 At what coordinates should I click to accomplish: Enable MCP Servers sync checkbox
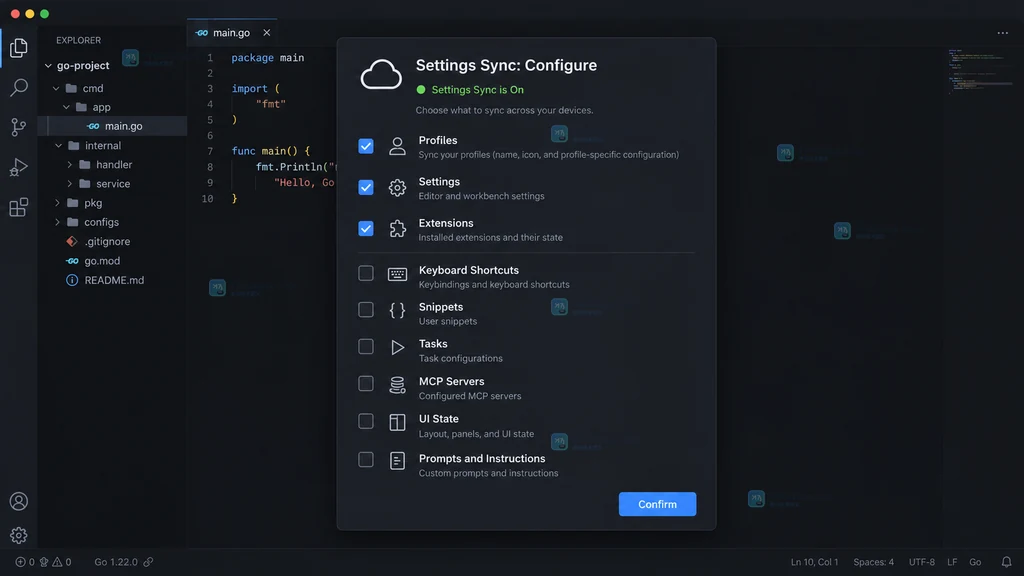(x=366, y=384)
